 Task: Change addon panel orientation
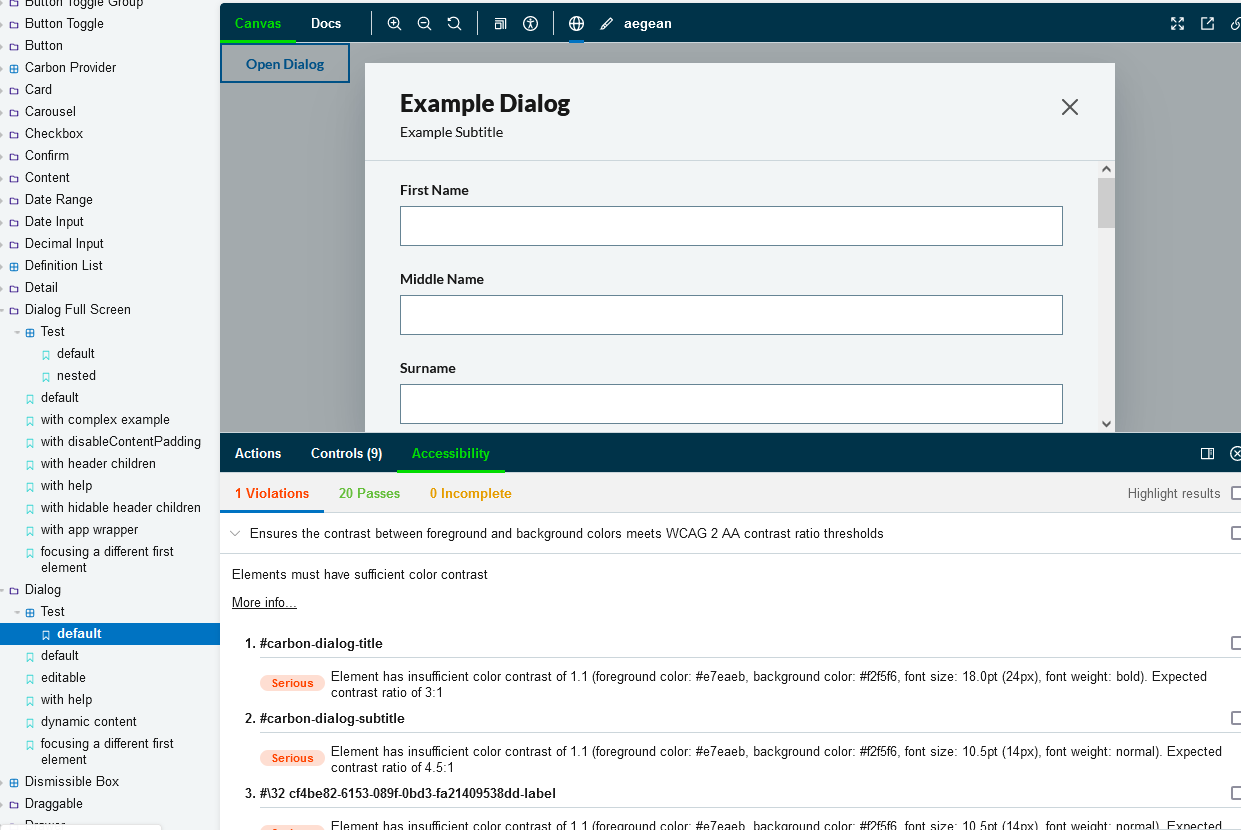point(1207,453)
